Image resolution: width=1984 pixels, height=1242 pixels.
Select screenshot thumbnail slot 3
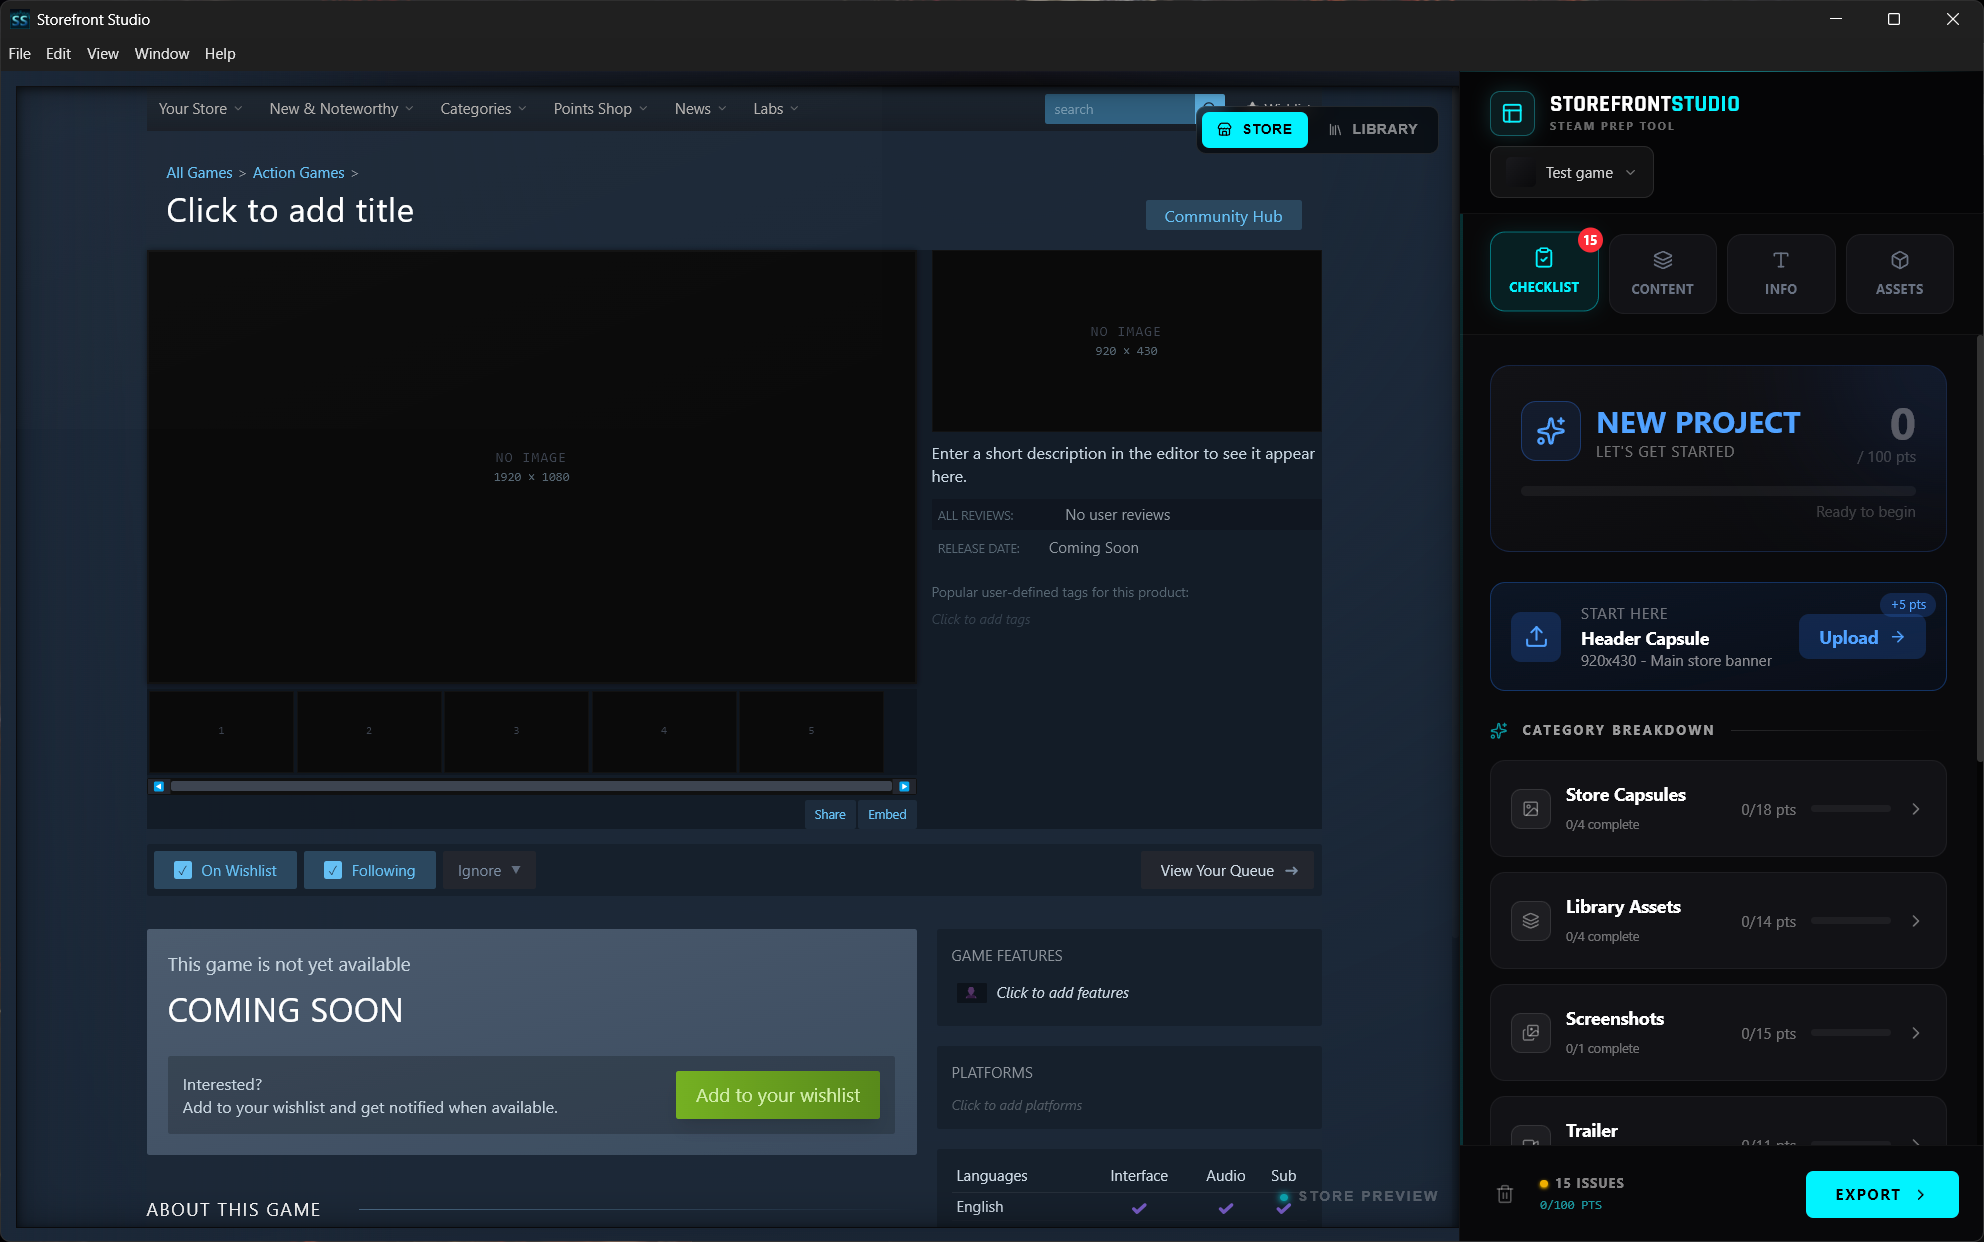coord(516,731)
